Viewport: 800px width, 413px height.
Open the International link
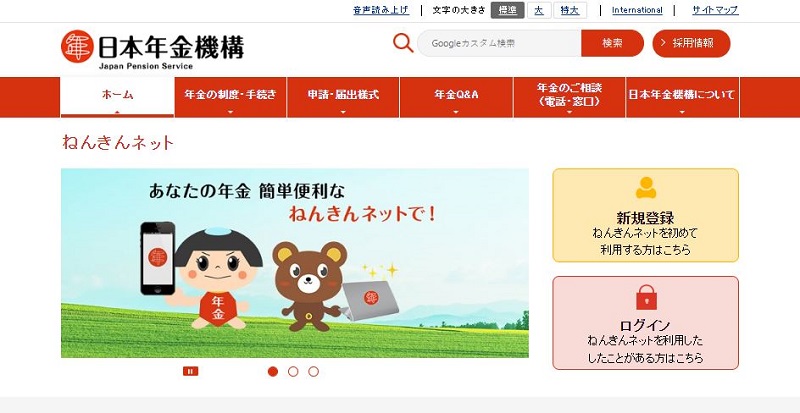coord(637,10)
